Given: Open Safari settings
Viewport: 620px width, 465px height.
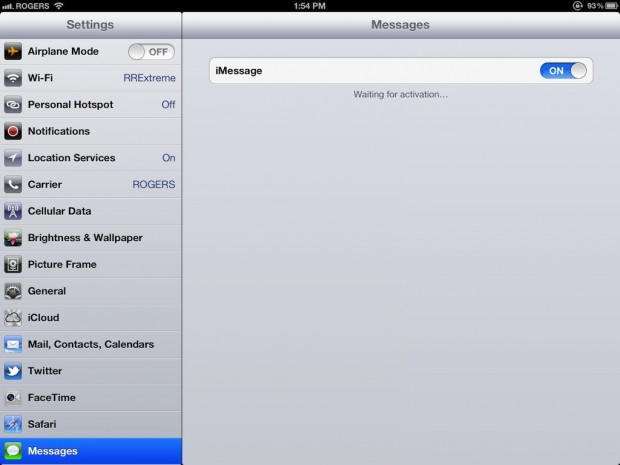Looking at the screenshot, I should (91, 424).
